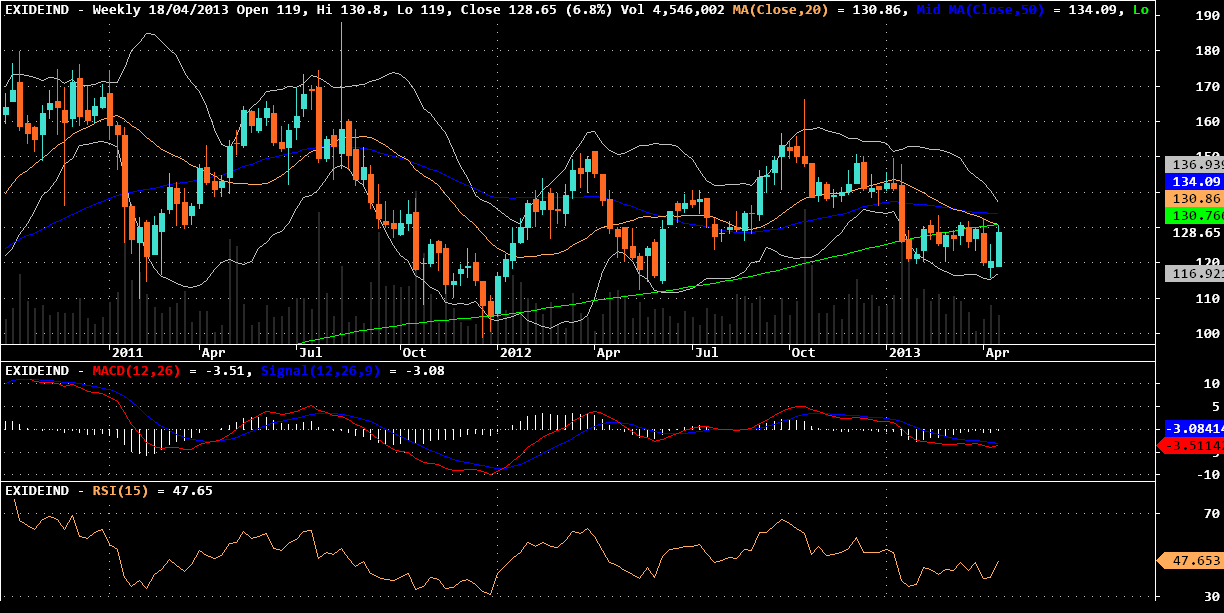The width and height of the screenshot is (1224, 613).
Task: Click the gray 136.939 upper band tag
Action: [1194, 164]
